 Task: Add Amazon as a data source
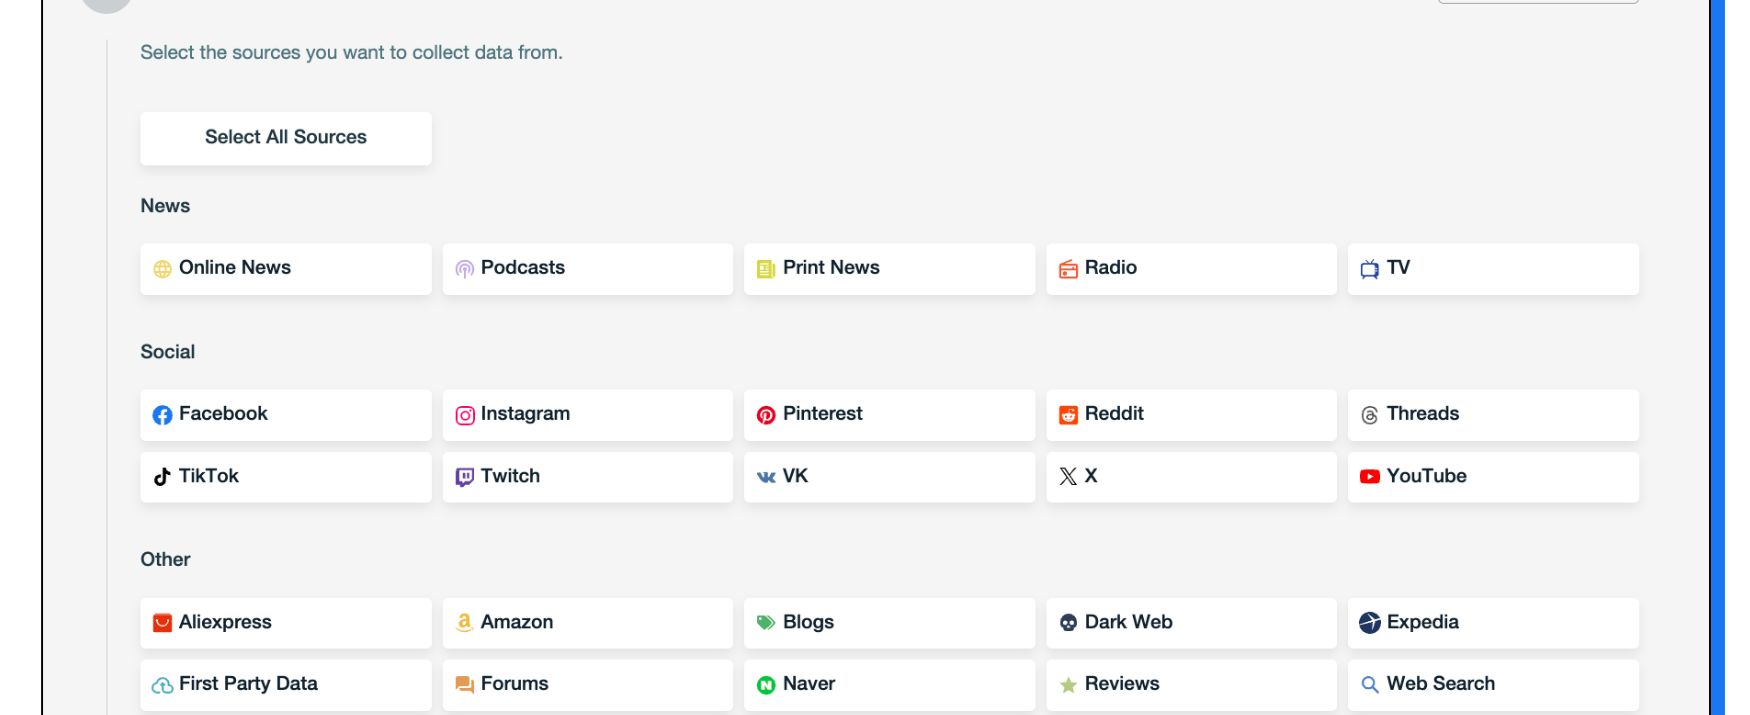(587, 623)
